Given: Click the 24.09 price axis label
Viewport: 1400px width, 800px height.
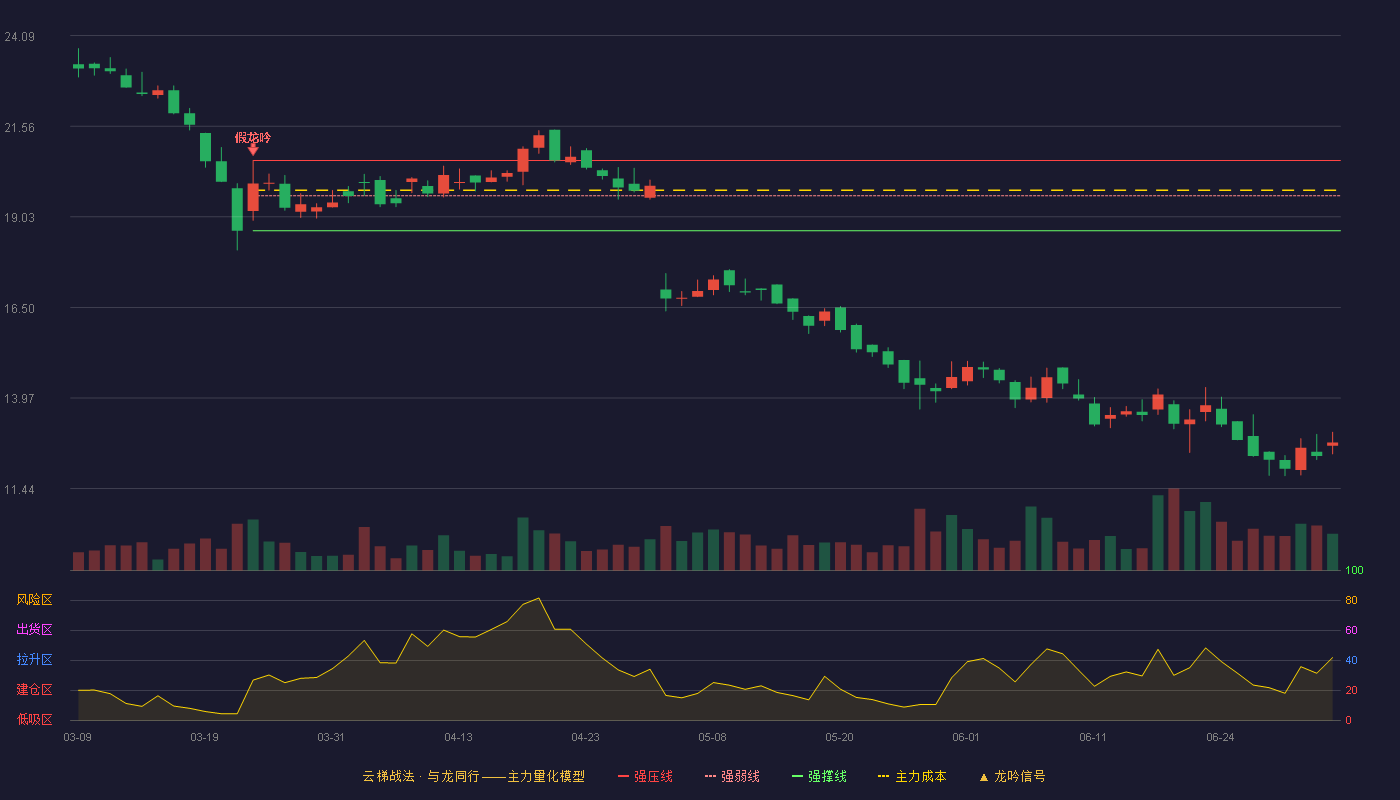Looking at the screenshot, I should click(x=20, y=37).
